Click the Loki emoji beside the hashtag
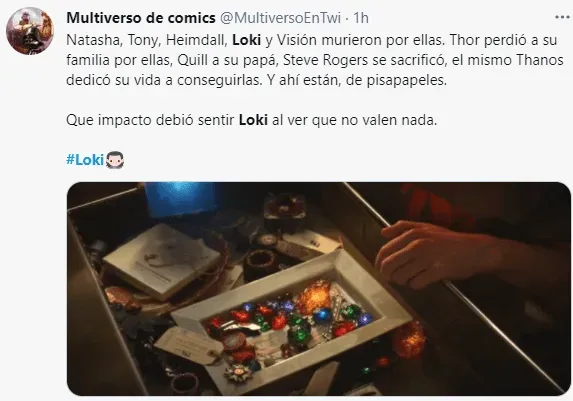Screen dimensions: 573x401 point(115,160)
